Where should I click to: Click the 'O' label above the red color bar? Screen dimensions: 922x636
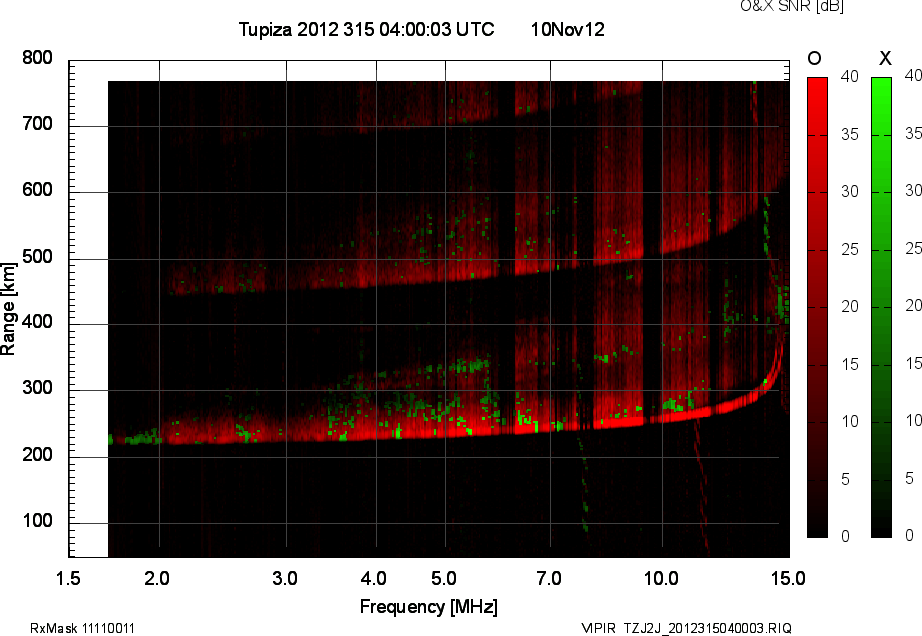click(814, 58)
